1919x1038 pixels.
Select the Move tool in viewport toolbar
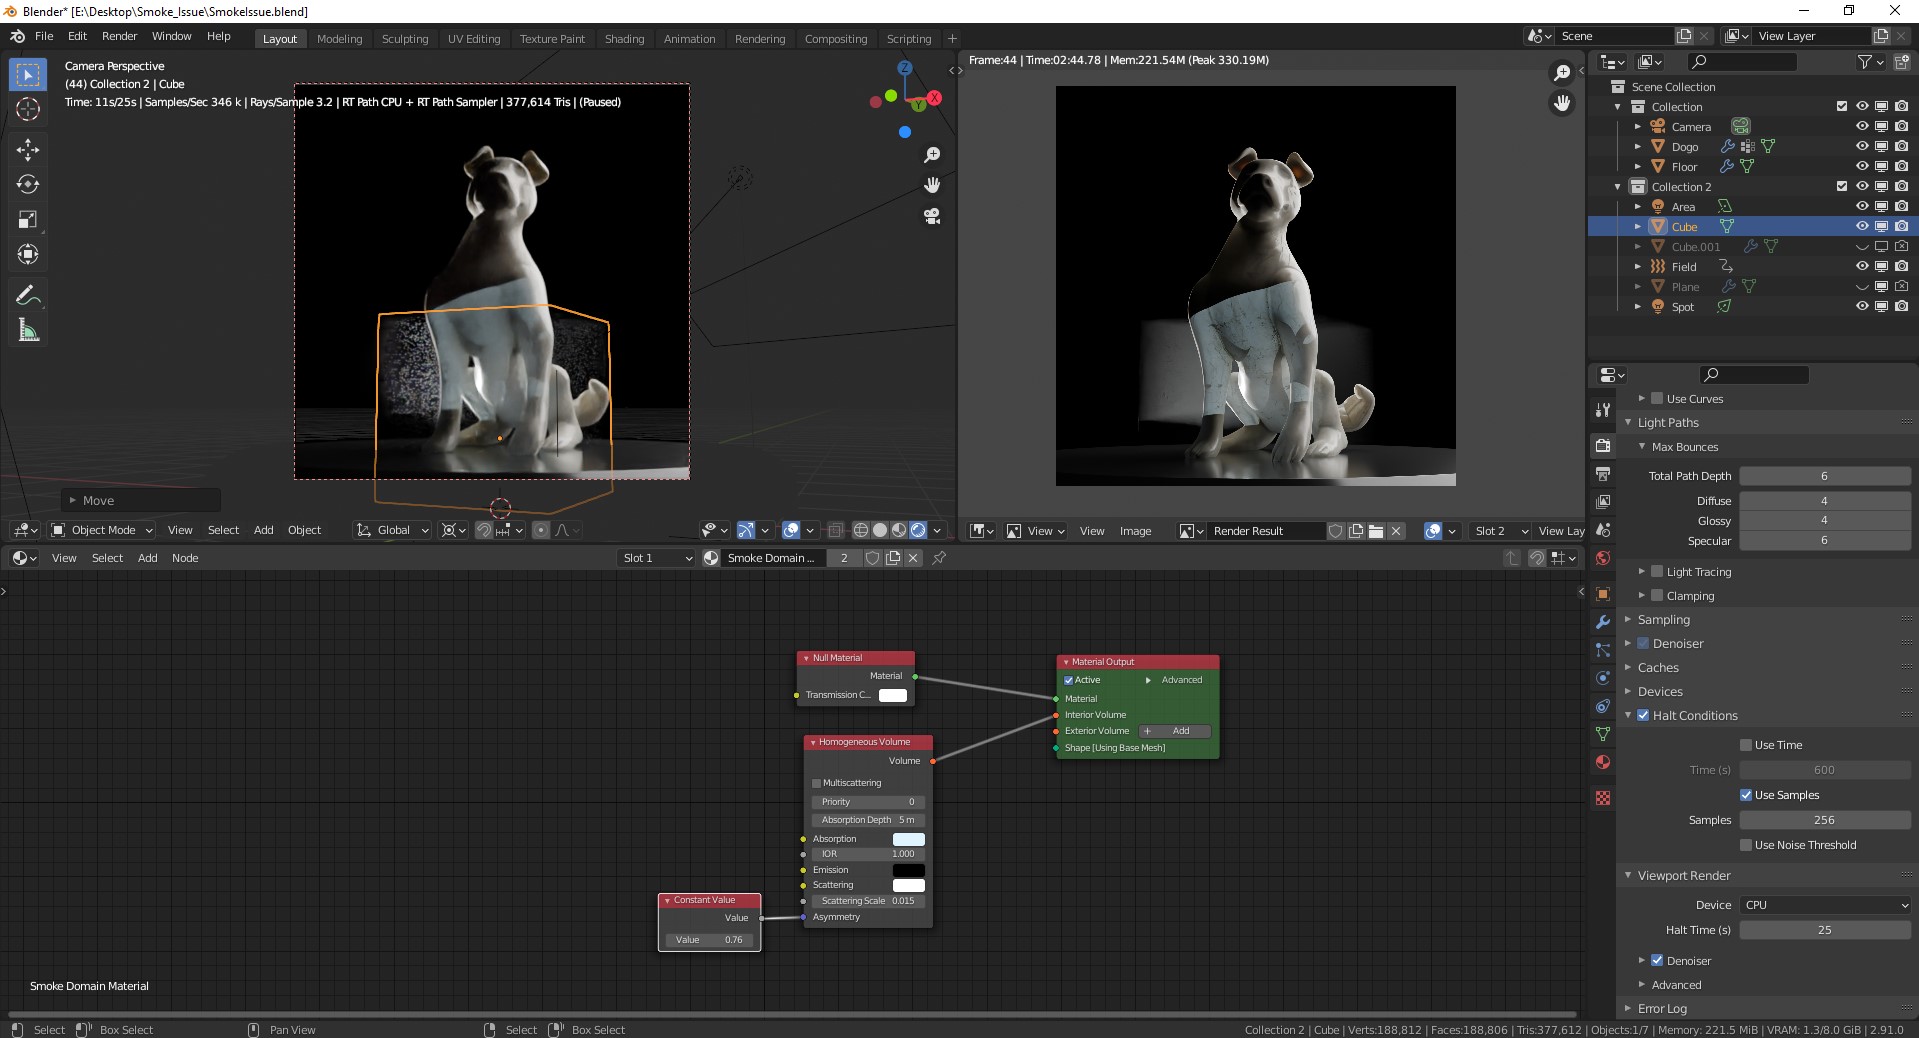coord(28,150)
